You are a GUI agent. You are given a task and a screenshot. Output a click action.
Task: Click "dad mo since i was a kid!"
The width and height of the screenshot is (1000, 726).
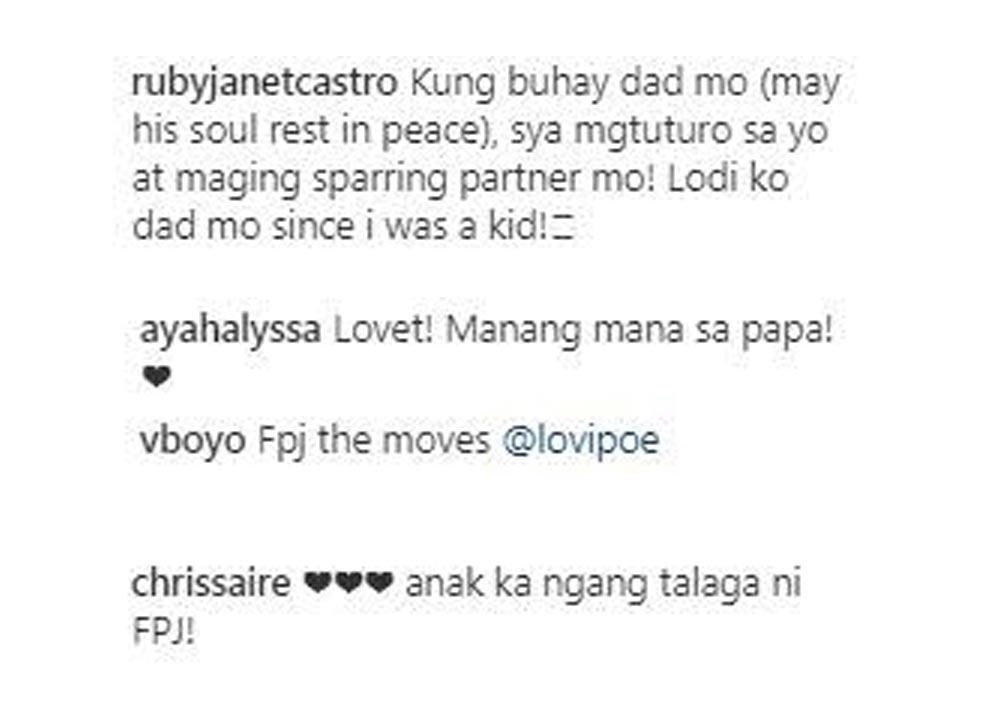coord(339,227)
